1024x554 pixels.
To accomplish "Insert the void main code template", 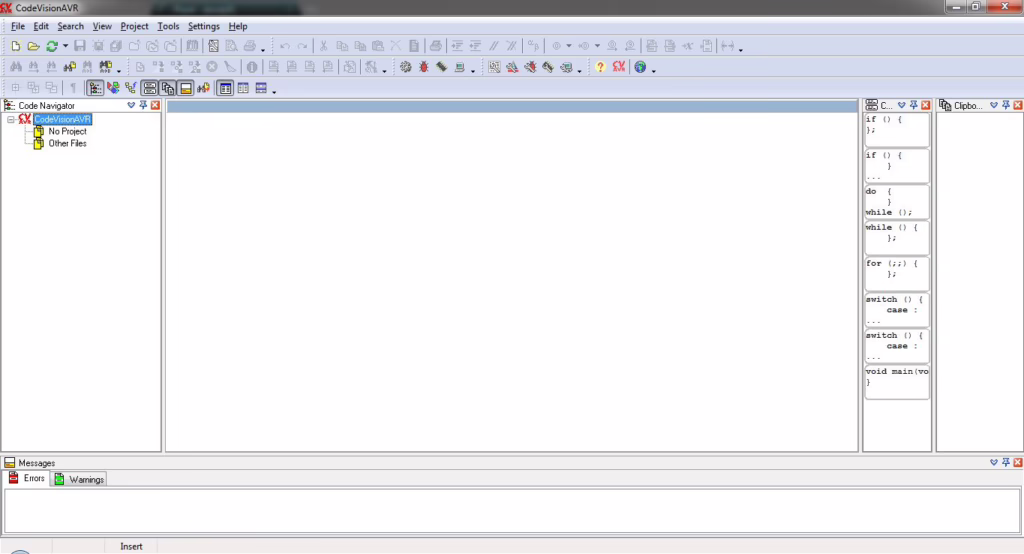I will (897, 382).
